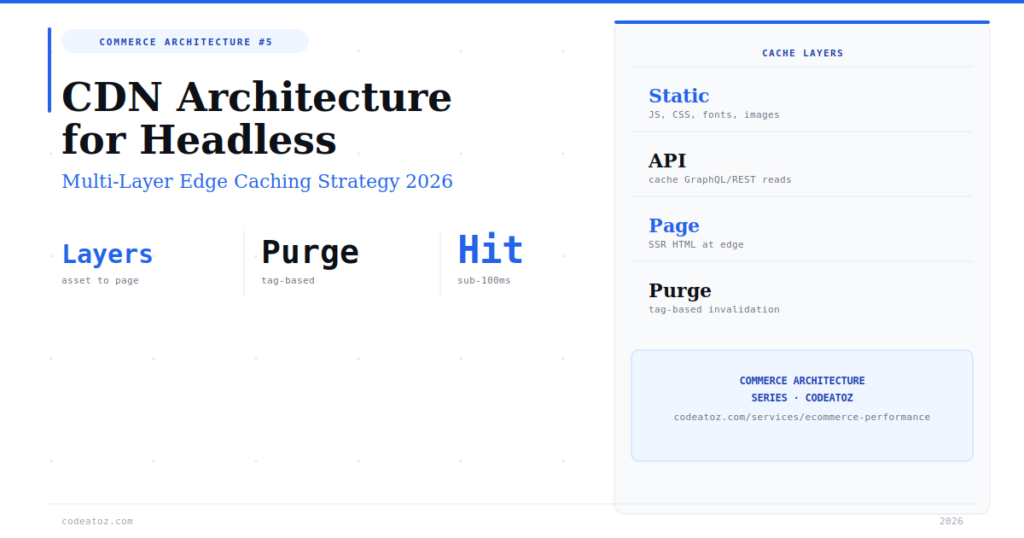
Task: Open the codeatoz.com/services/ecommerce-performance link
Action: (802, 417)
